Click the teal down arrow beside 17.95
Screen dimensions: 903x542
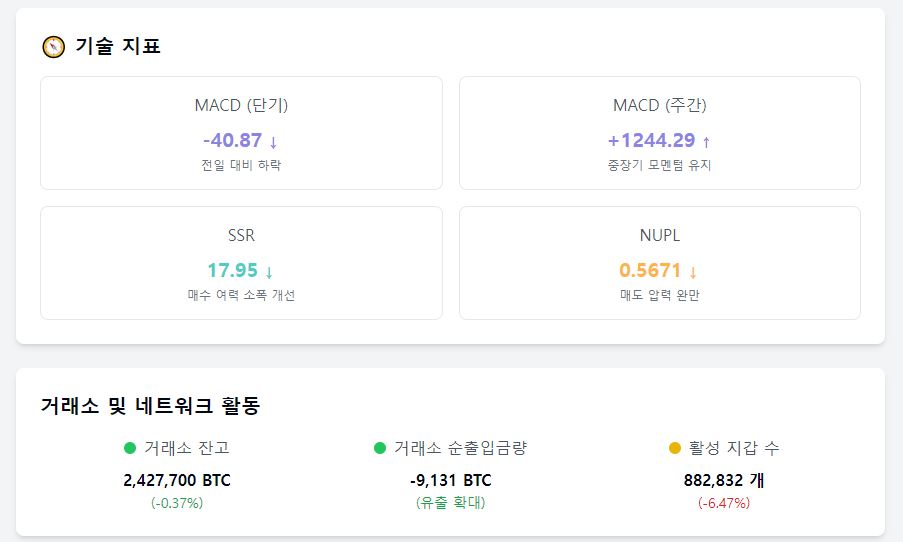pyautogui.click(x=268, y=272)
